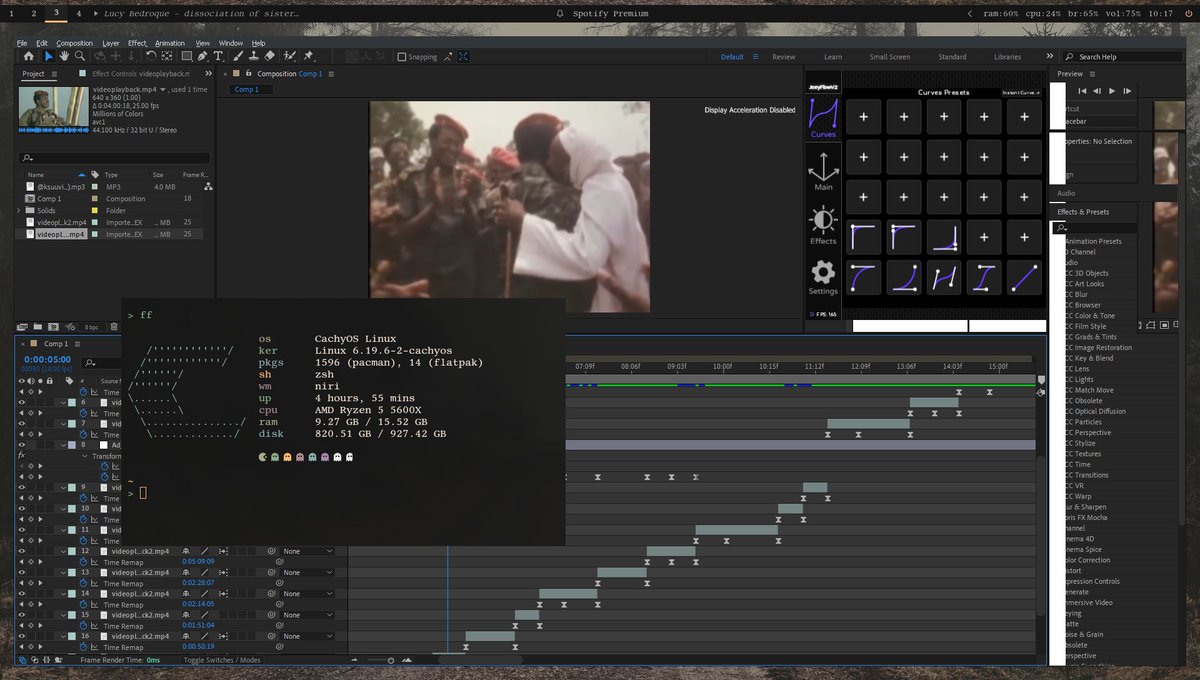Hide layer 14 using its eye icon
1200x680 pixels.
click(22, 594)
